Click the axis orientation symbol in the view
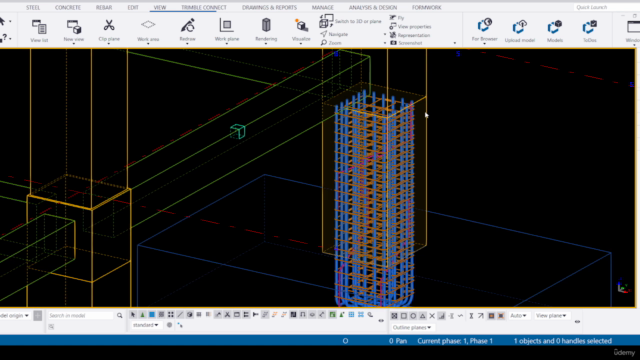640x360 pixels. pyautogui.click(x=622, y=287)
